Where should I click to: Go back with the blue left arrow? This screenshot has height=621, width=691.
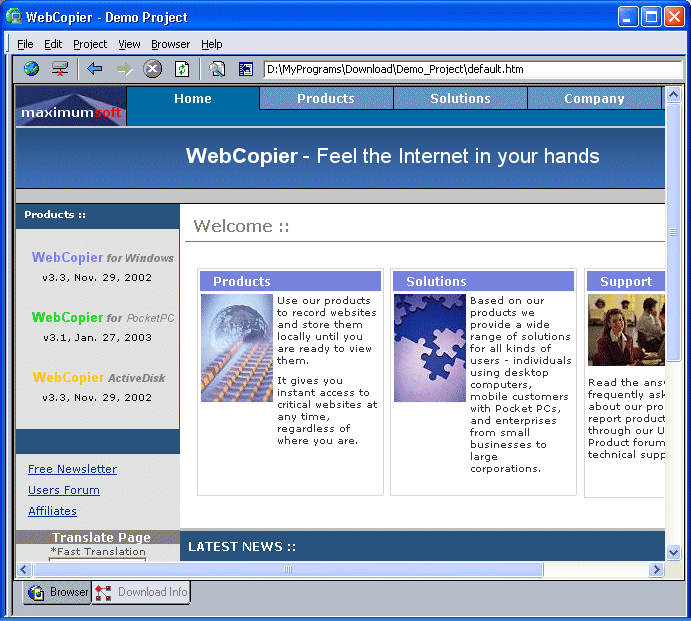[94, 69]
